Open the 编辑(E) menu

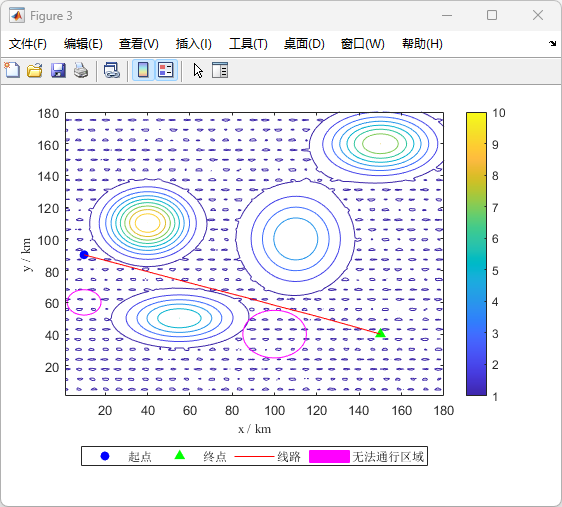coord(83,44)
